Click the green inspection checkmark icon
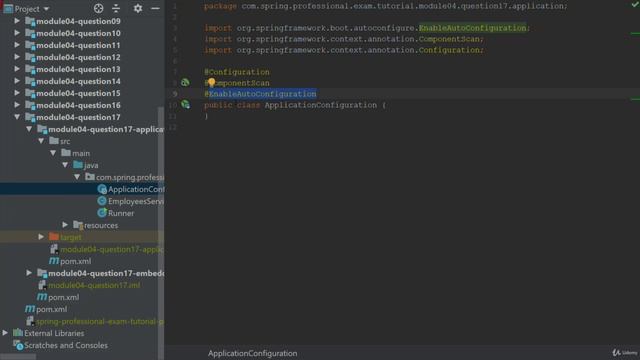The width and height of the screenshot is (640, 360). pos(635,4)
